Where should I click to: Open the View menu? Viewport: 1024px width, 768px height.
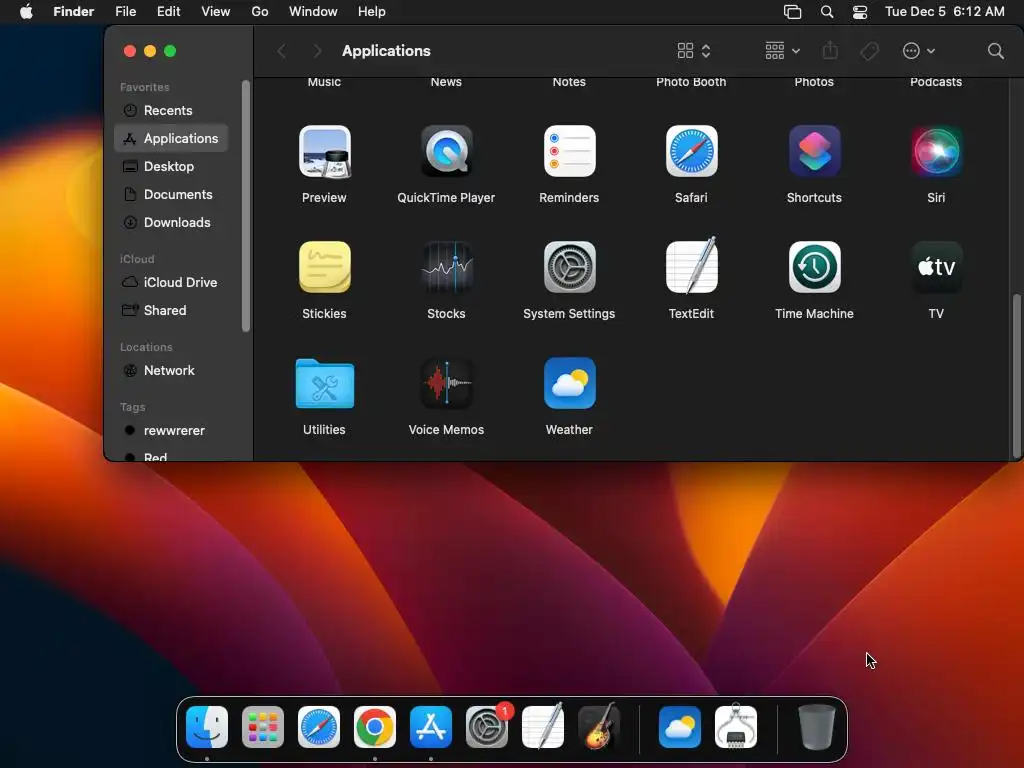216,12
